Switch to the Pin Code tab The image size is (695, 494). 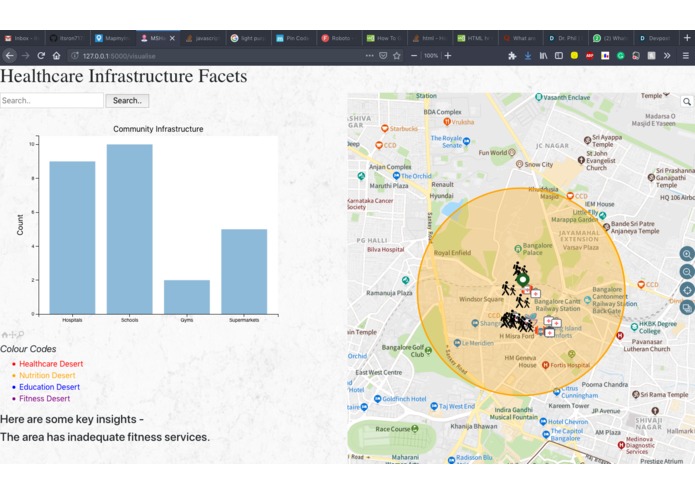[293, 39]
